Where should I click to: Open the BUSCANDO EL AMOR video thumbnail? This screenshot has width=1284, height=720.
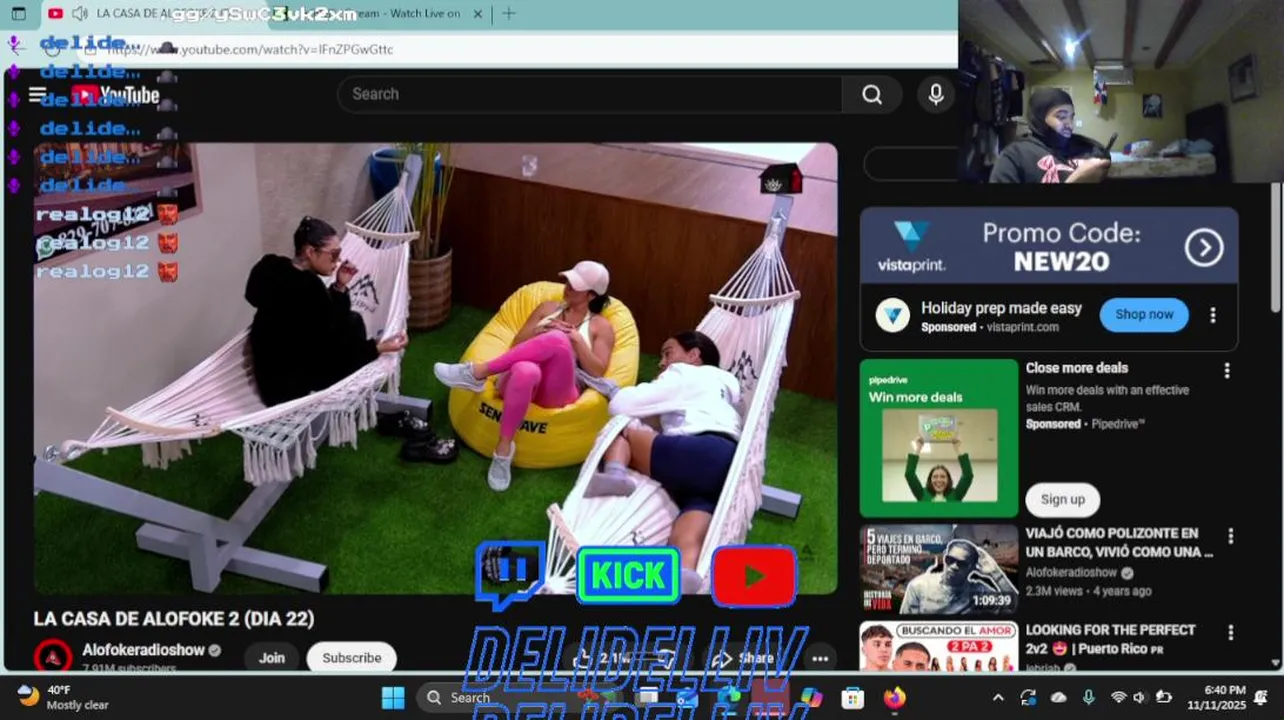939,646
